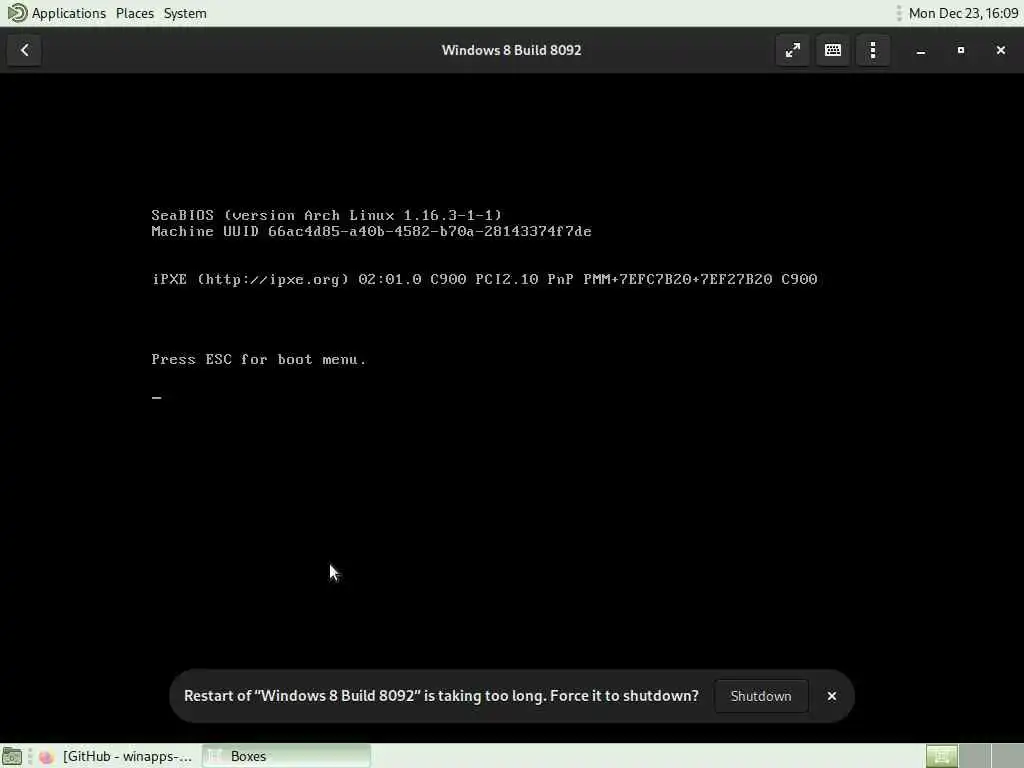This screenshot has width=1024, height=768.
Task: Open the keyboard shortcuts sender button
Action: (833, 50)
